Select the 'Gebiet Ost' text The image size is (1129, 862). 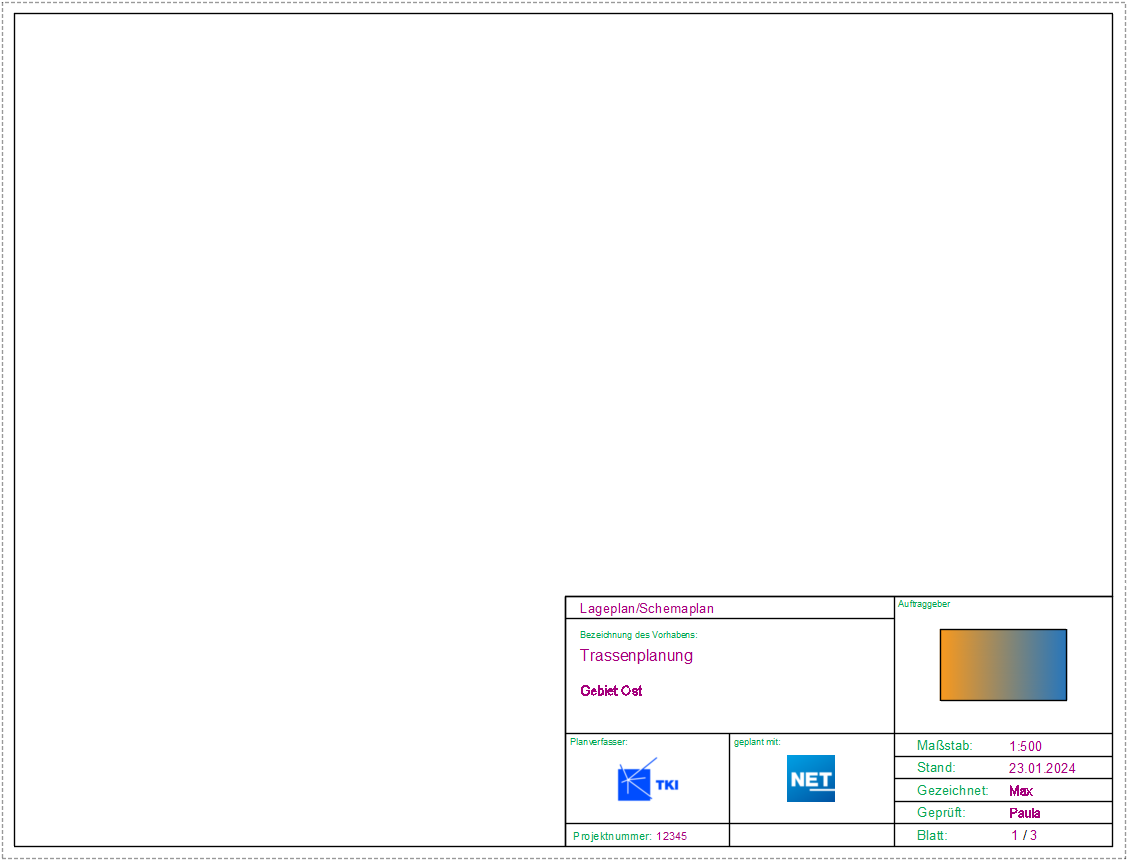(611, 691)
